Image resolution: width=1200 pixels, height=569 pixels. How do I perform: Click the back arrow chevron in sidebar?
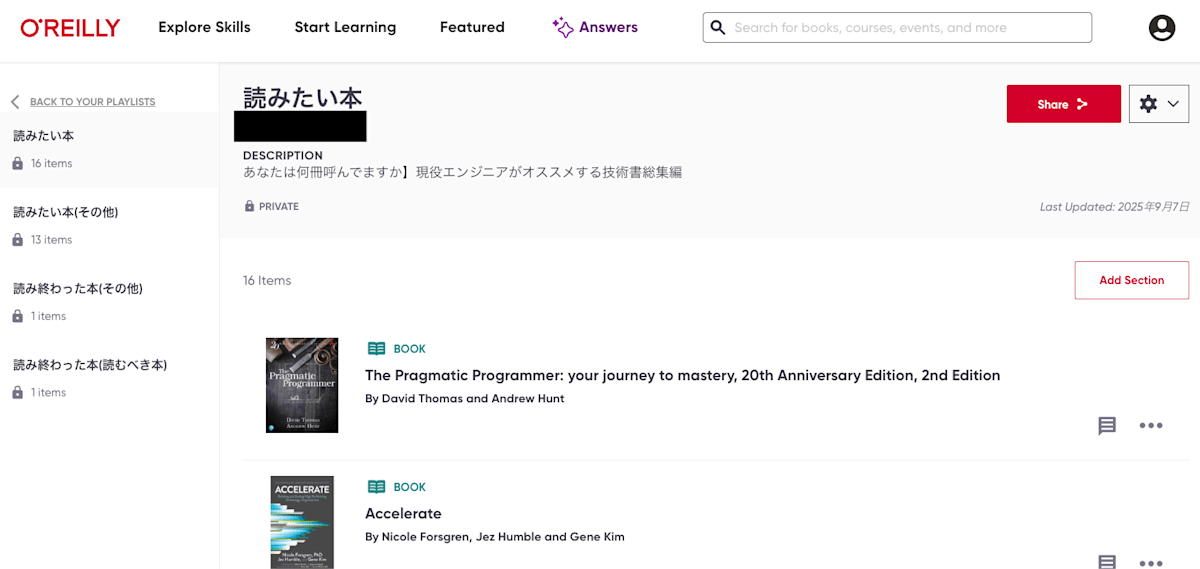point(15,102)
